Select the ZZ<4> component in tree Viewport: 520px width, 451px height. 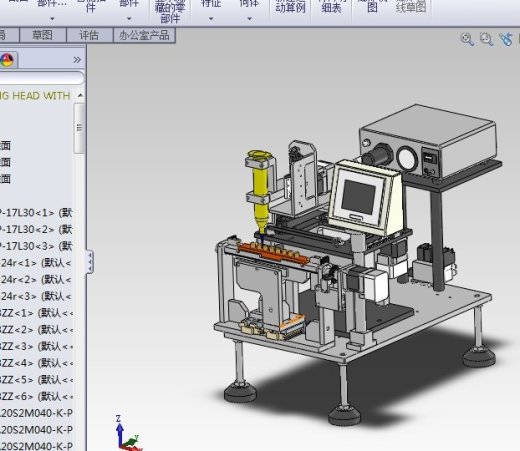36,363
